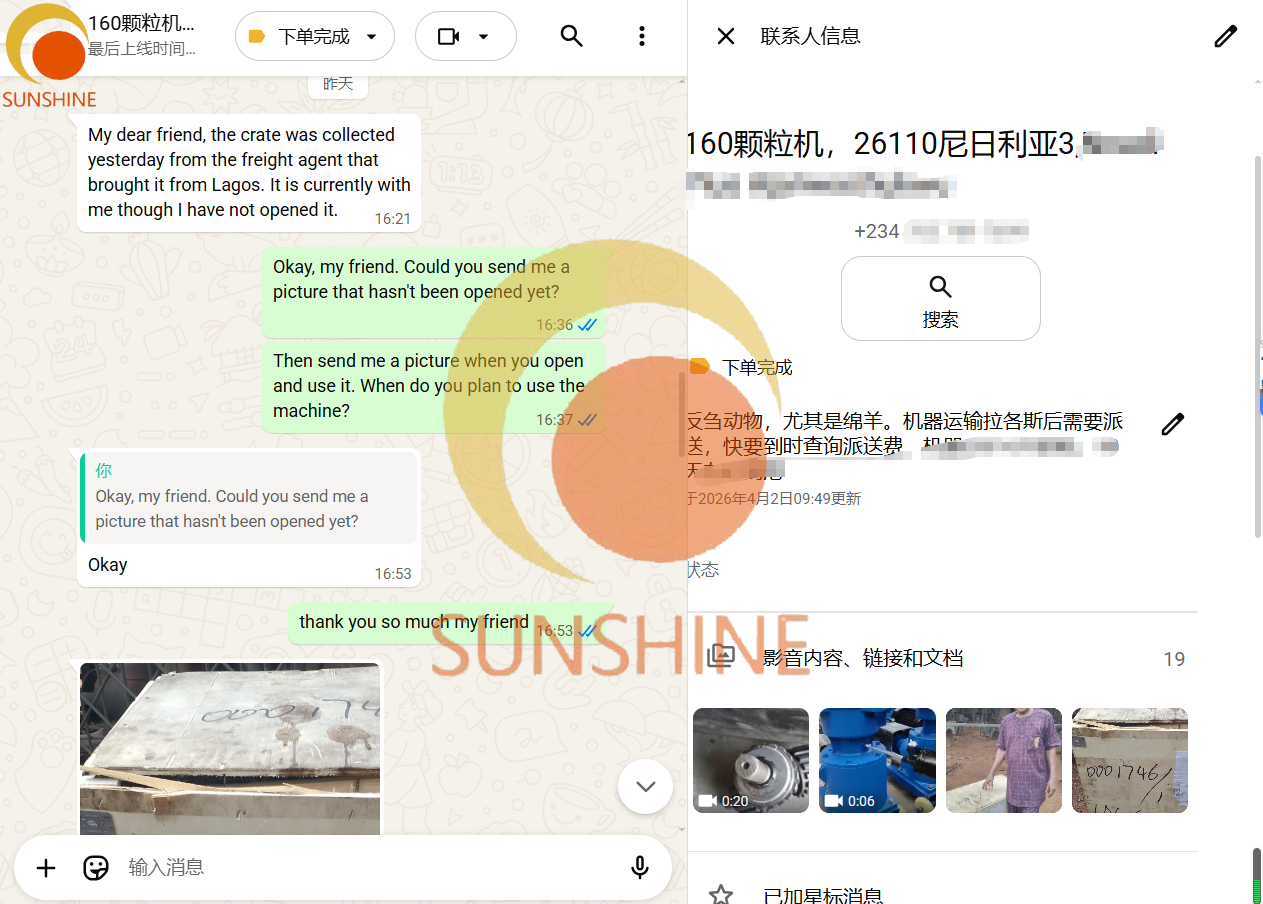
Task: Click the 'Then send me a picture' message
Action: tap(434, 386)
